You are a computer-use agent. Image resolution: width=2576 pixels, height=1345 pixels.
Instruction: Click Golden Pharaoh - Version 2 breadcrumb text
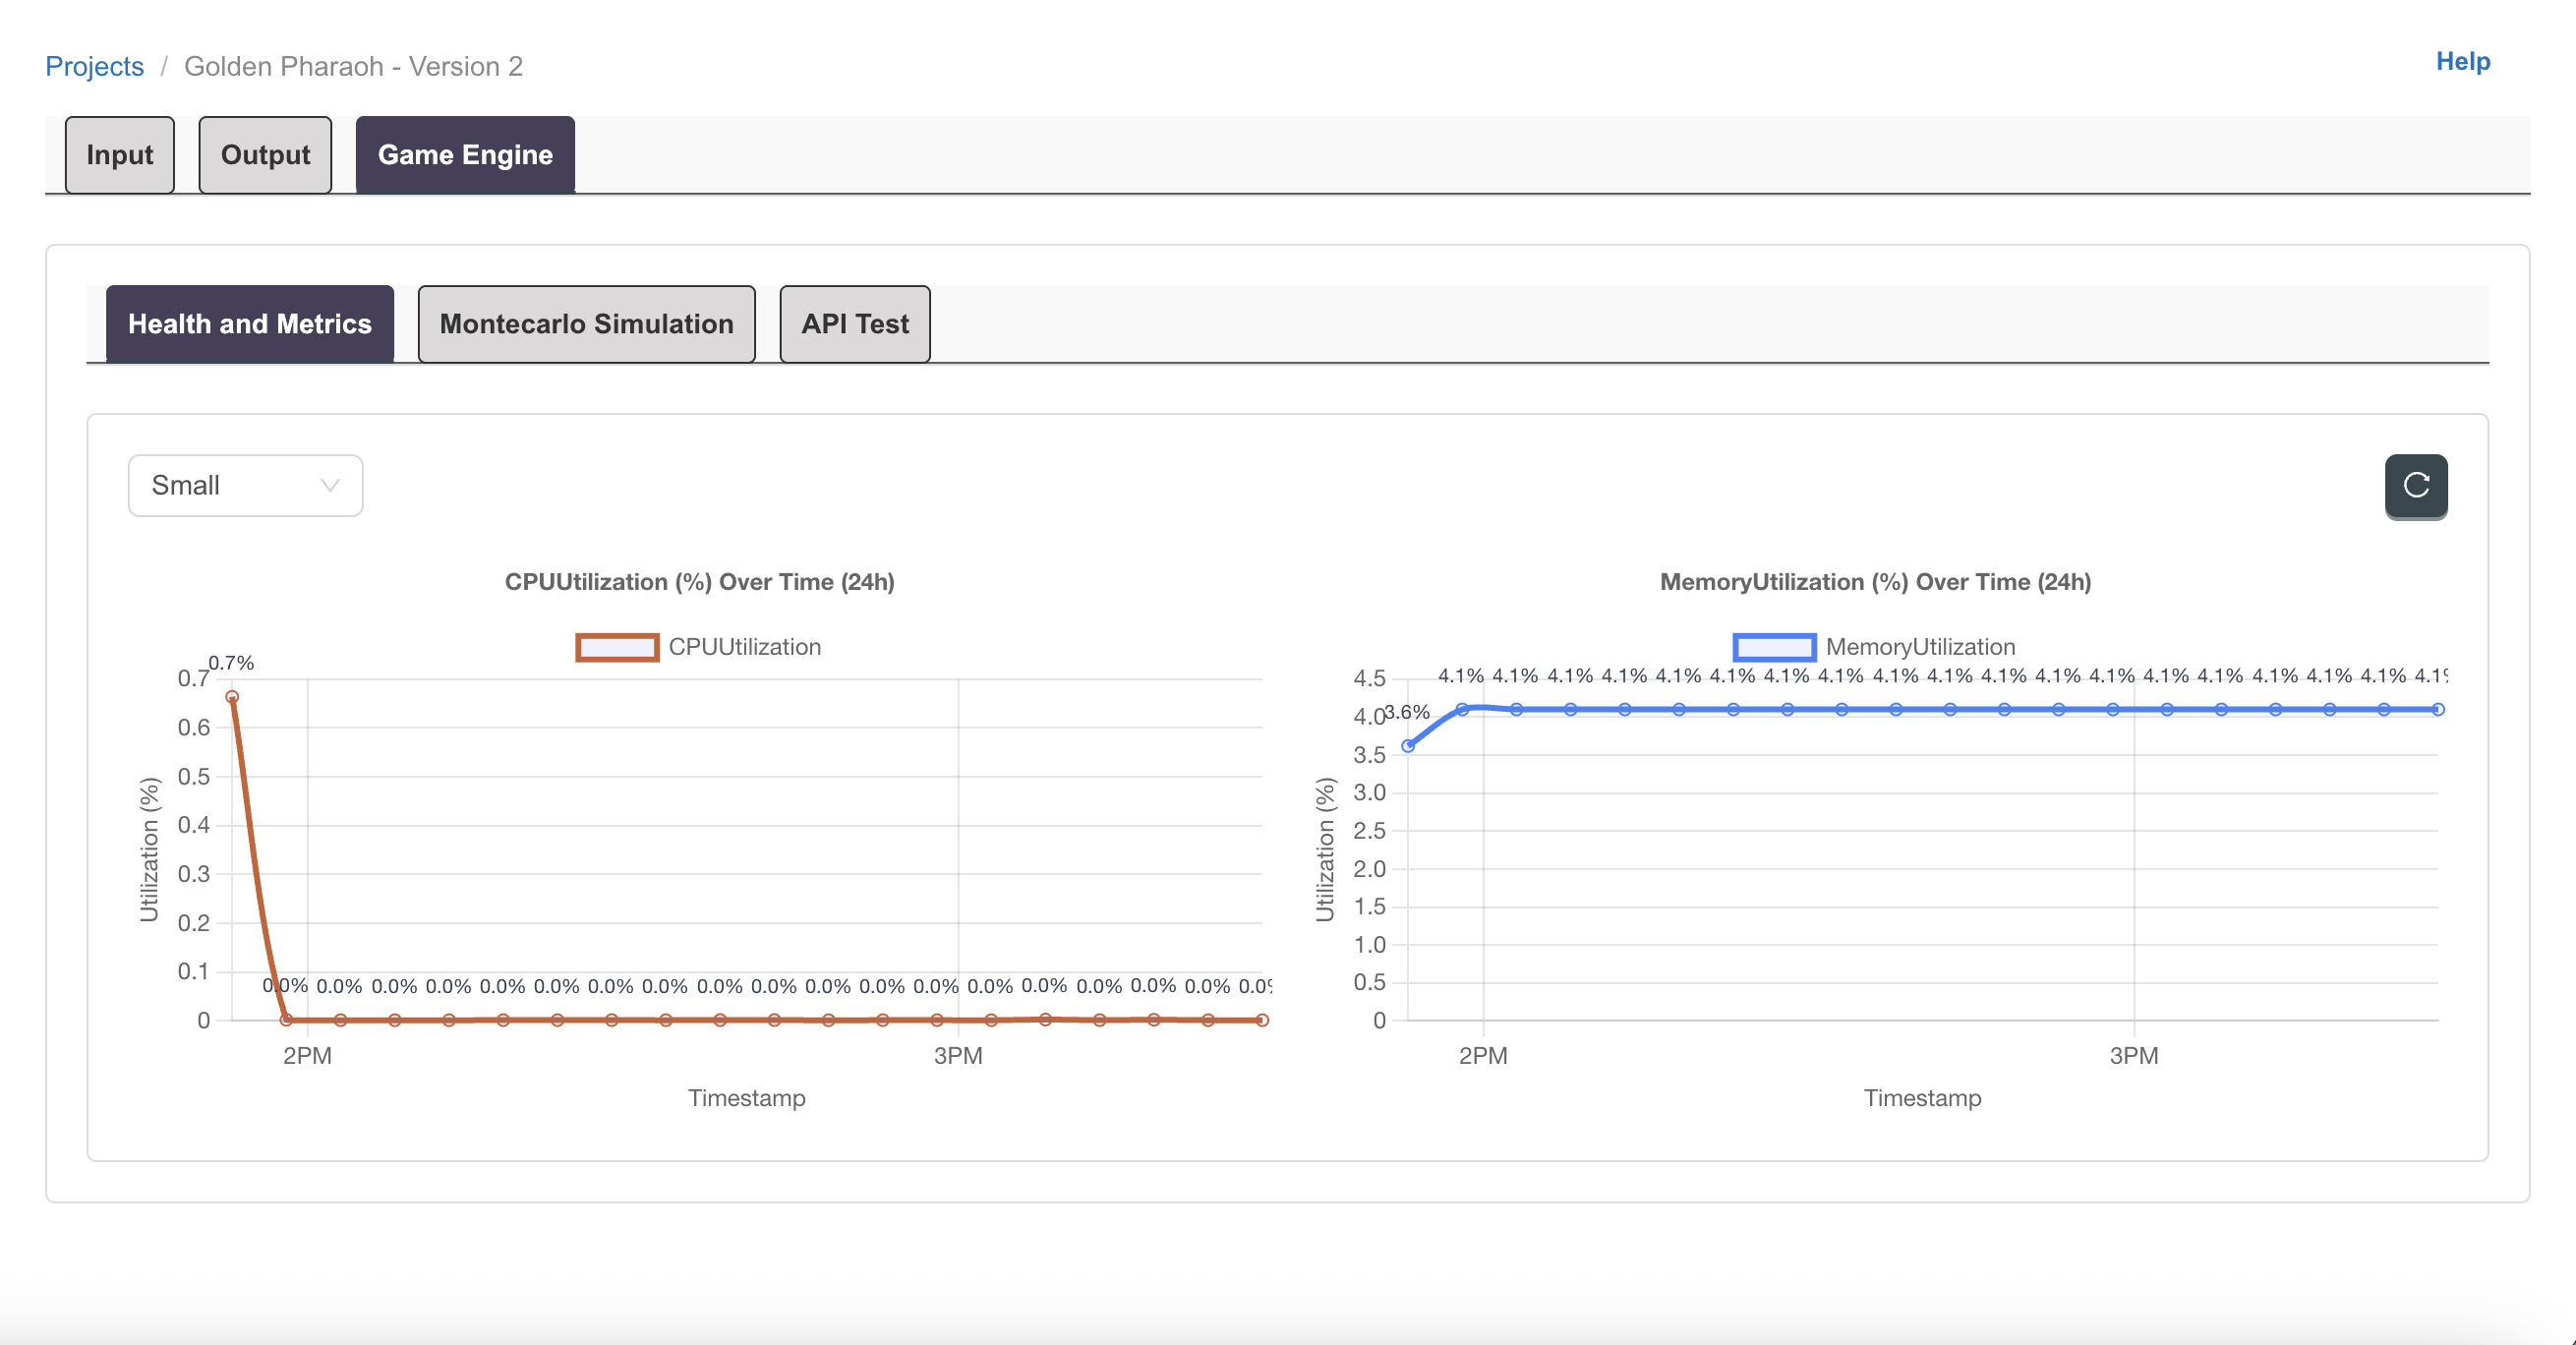click(x=353, y=66)
